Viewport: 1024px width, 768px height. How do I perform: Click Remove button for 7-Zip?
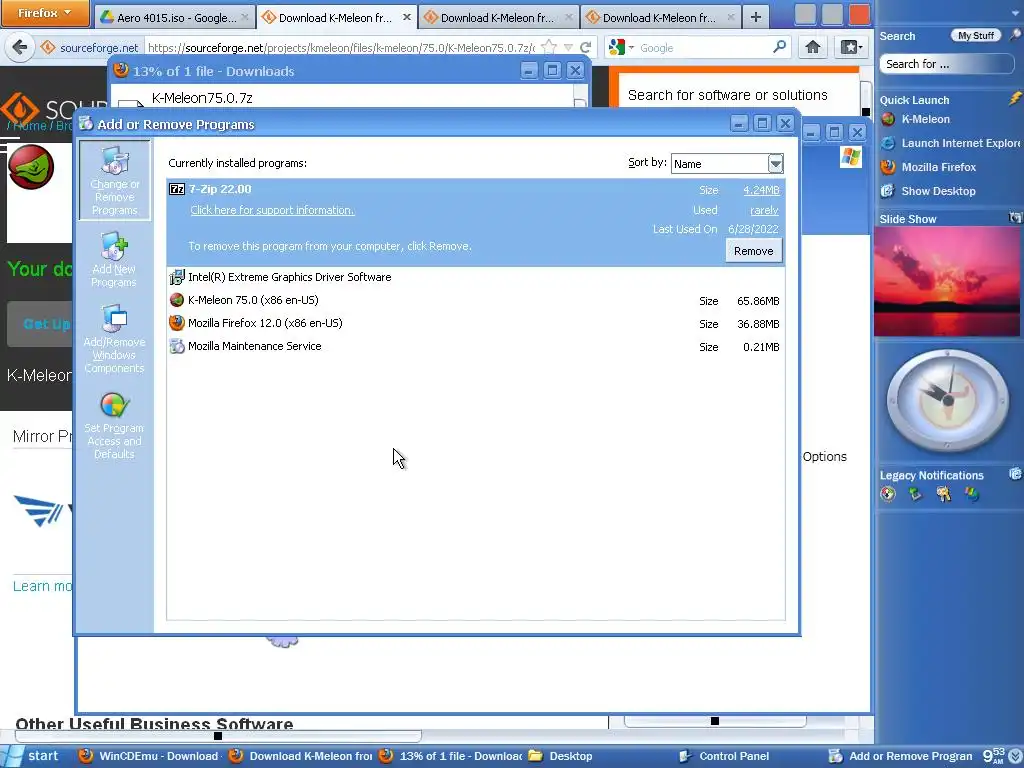point(754,251)
